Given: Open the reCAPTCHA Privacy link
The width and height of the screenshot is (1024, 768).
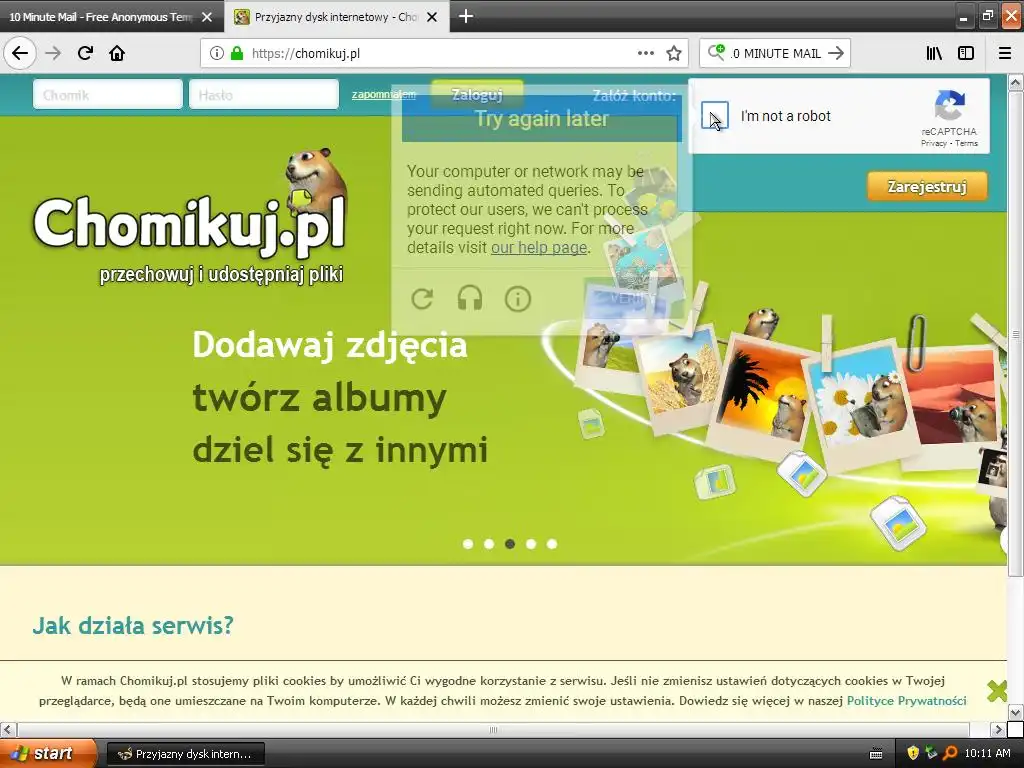Looking at the screenshot, I should tap(934, 143).
